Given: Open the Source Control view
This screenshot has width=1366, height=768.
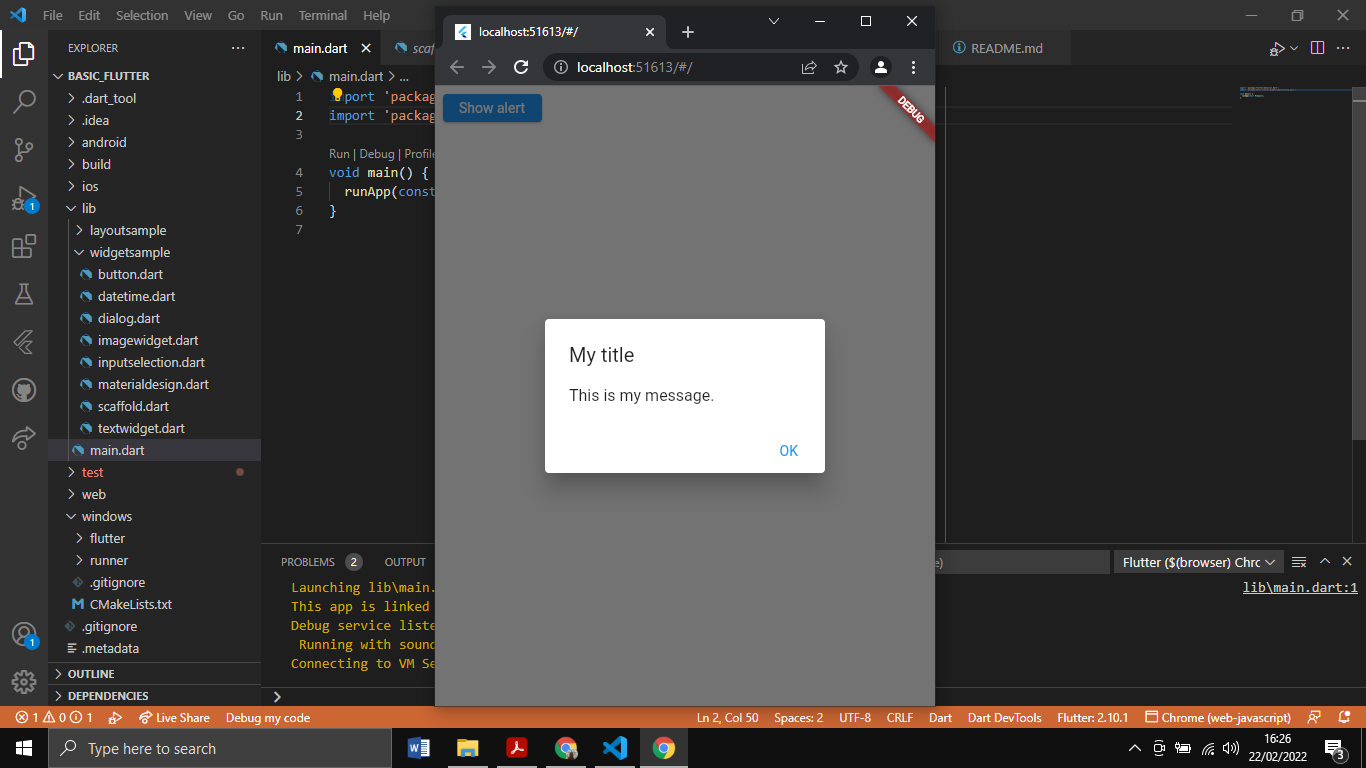Looking at the screenshot, I should pyautogui.click(x=24, y=147).
